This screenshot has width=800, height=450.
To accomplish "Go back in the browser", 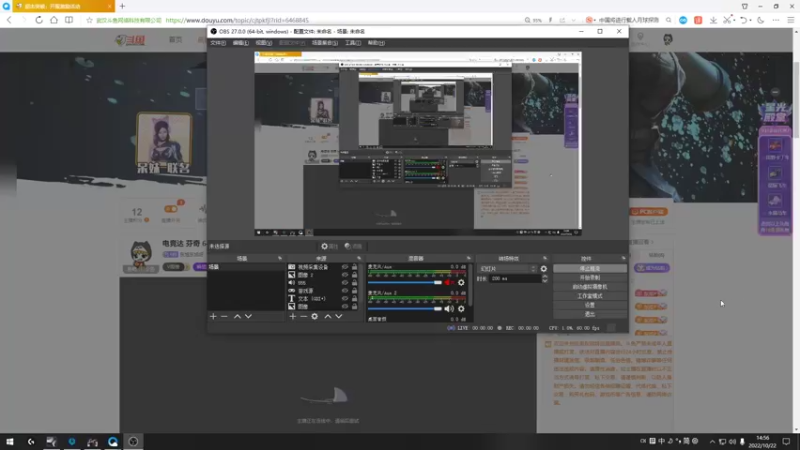I will (9, 20).
